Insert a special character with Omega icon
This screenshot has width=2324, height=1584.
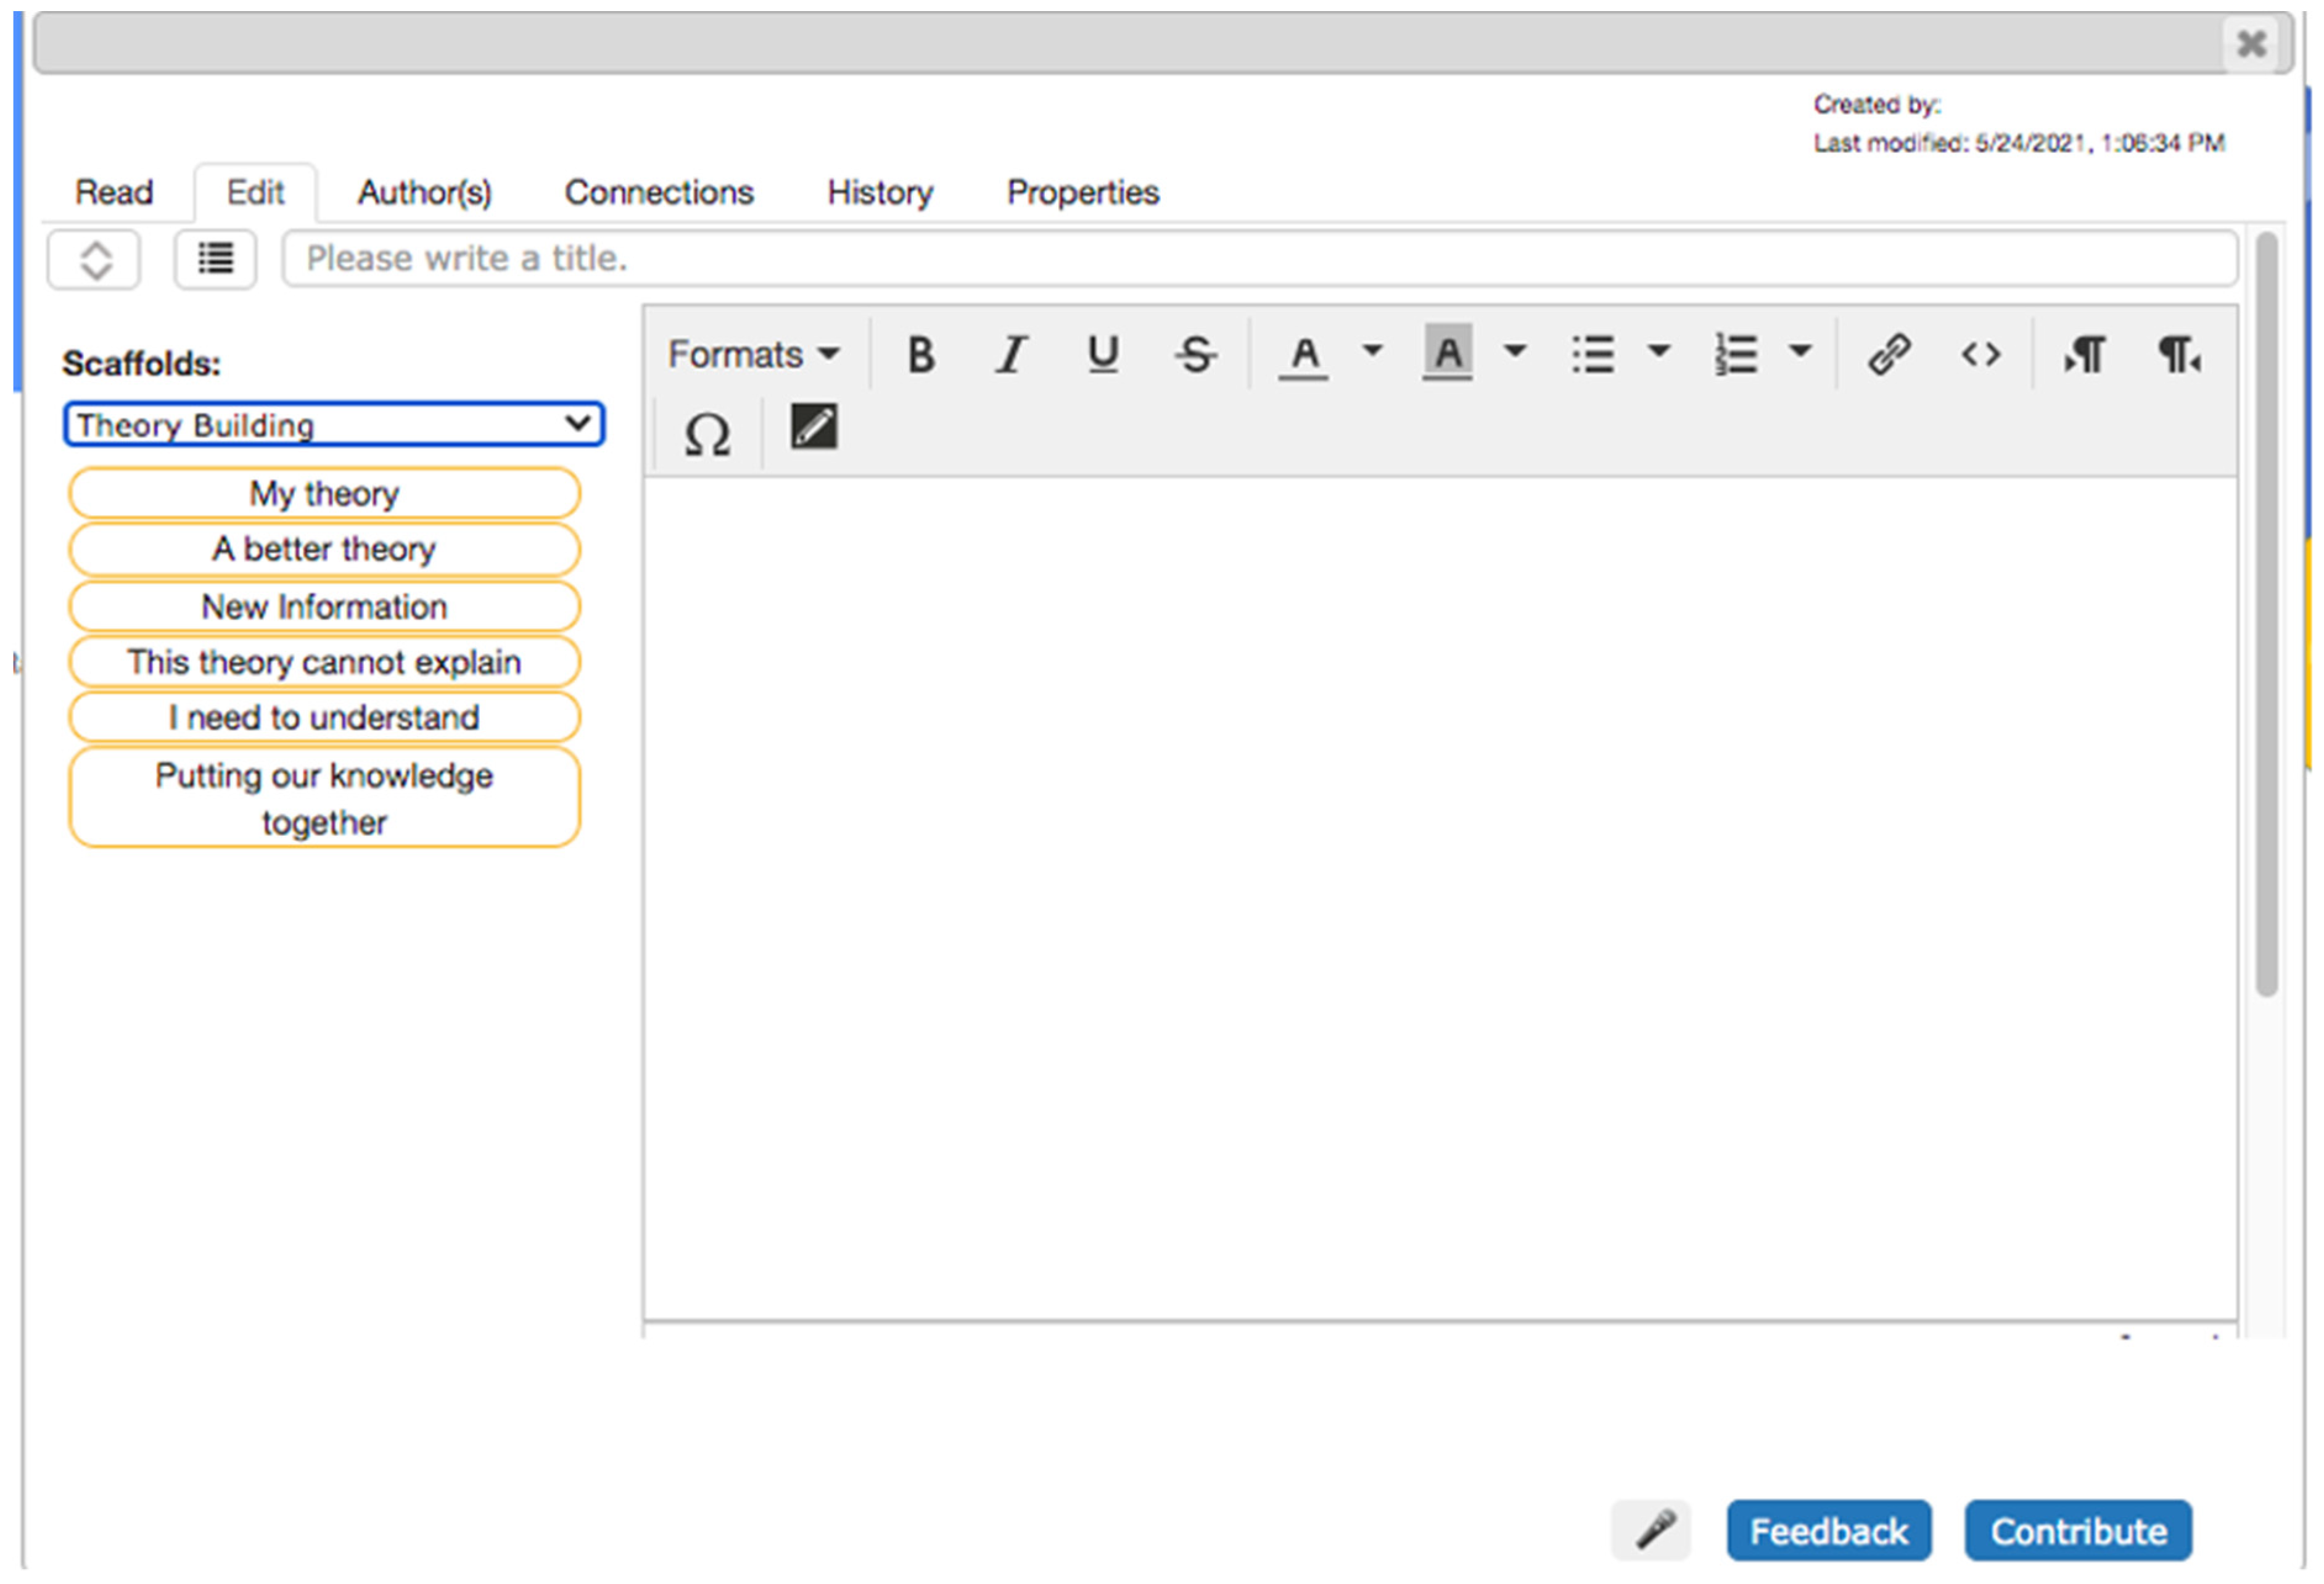tap(706, 434)
